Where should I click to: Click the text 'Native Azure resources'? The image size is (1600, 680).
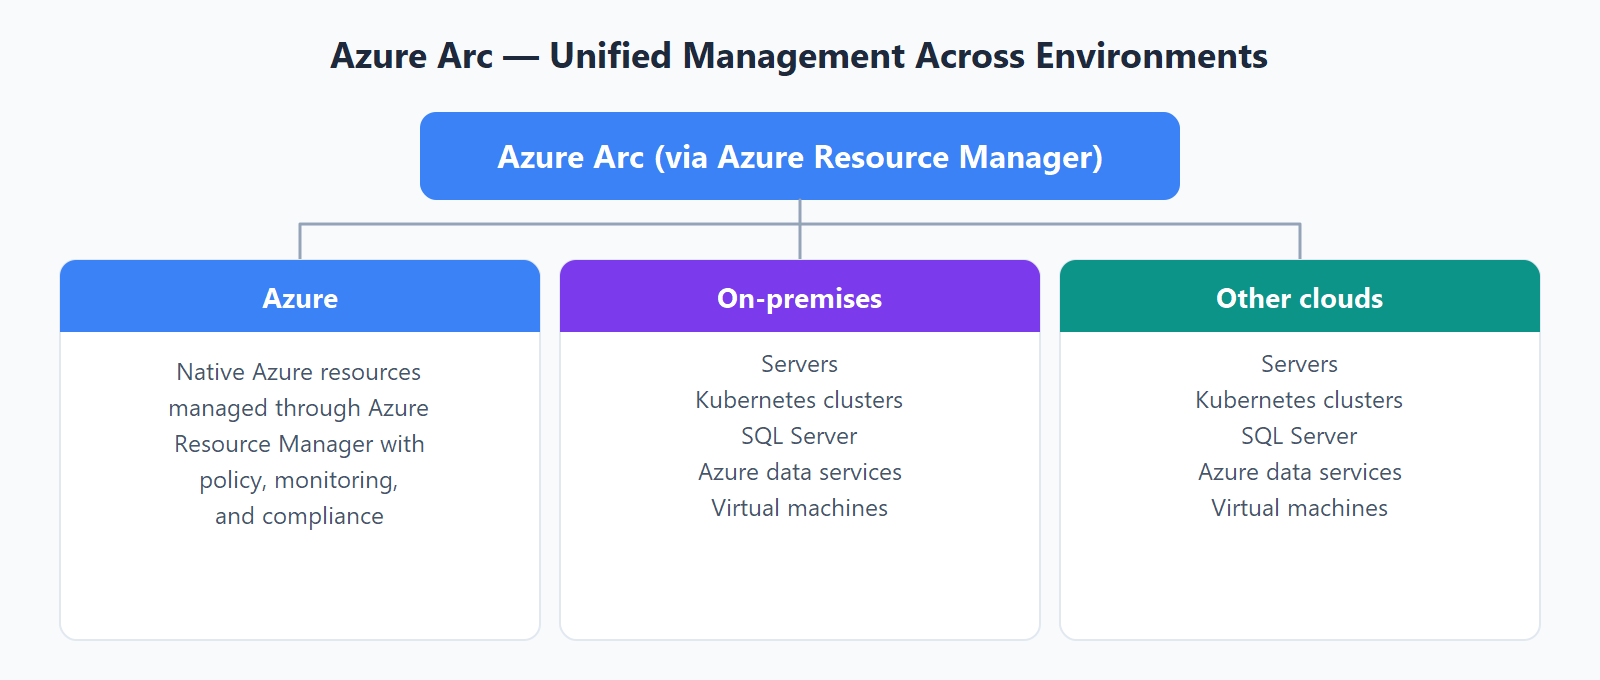pyautogui.click(x=299, y=372)
